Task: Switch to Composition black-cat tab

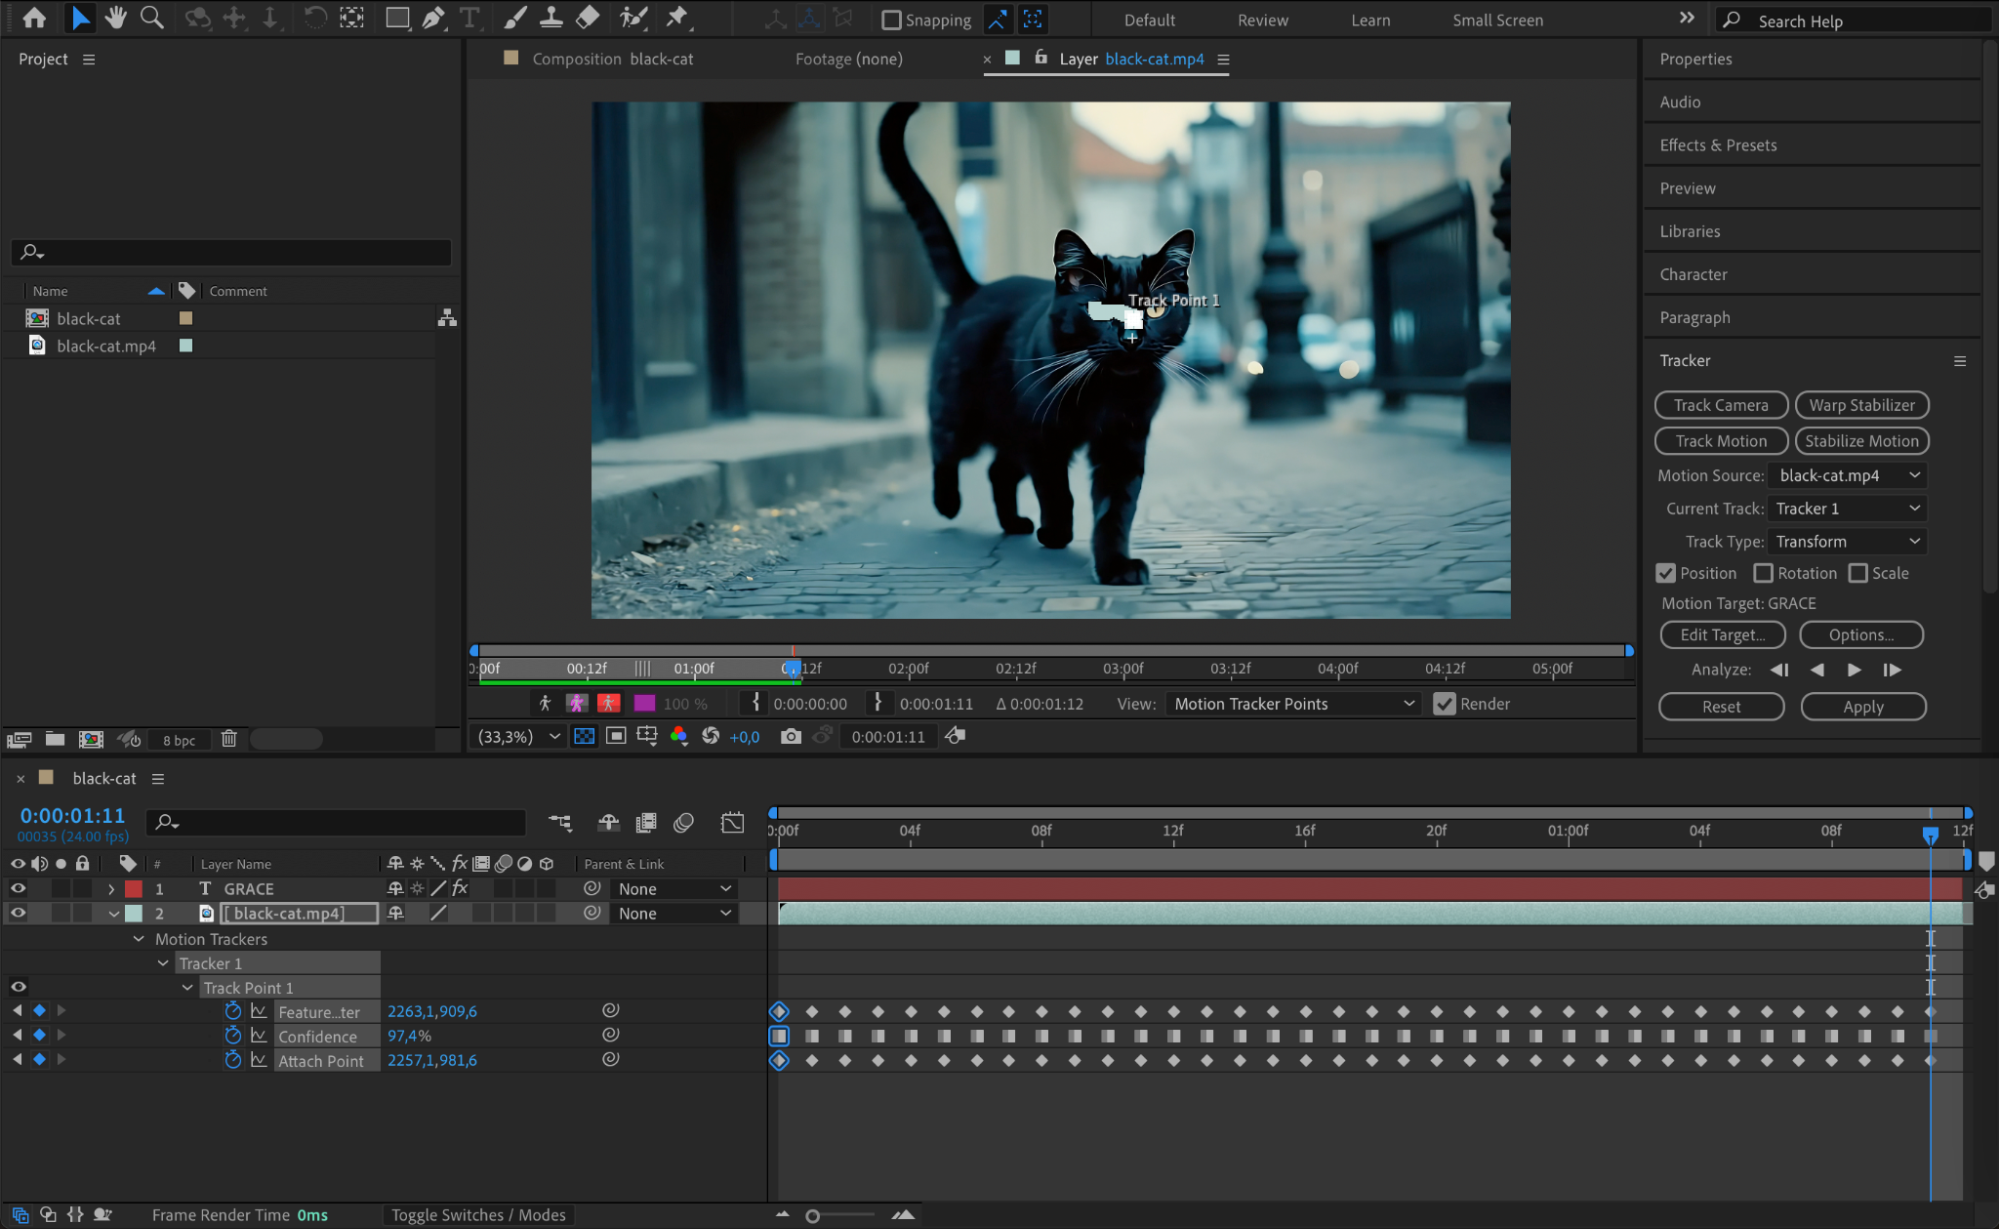Action: 611,59
